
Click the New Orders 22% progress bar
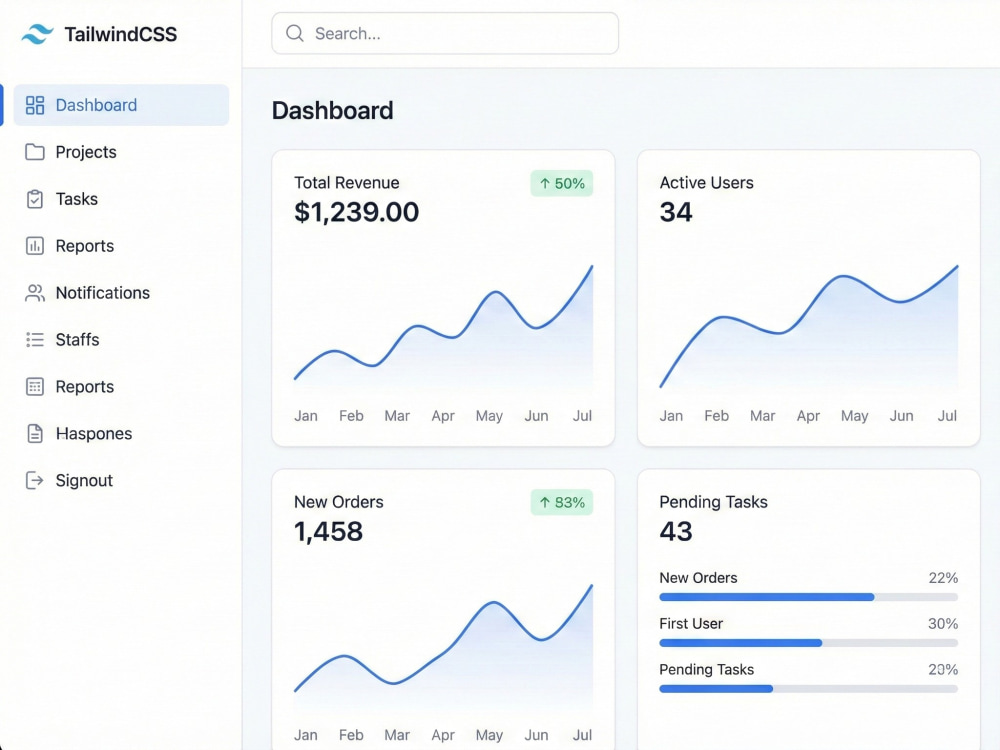pyautogui.click(x=809, y=597)
